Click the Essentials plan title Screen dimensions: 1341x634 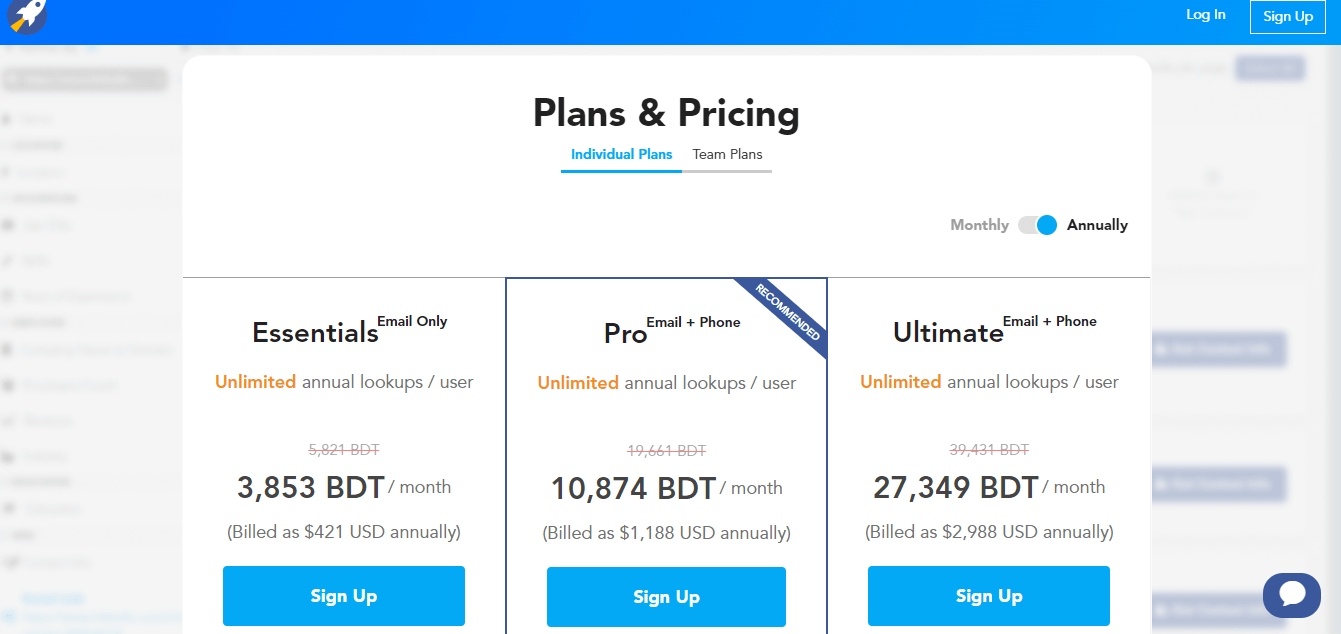coord(313,332)
